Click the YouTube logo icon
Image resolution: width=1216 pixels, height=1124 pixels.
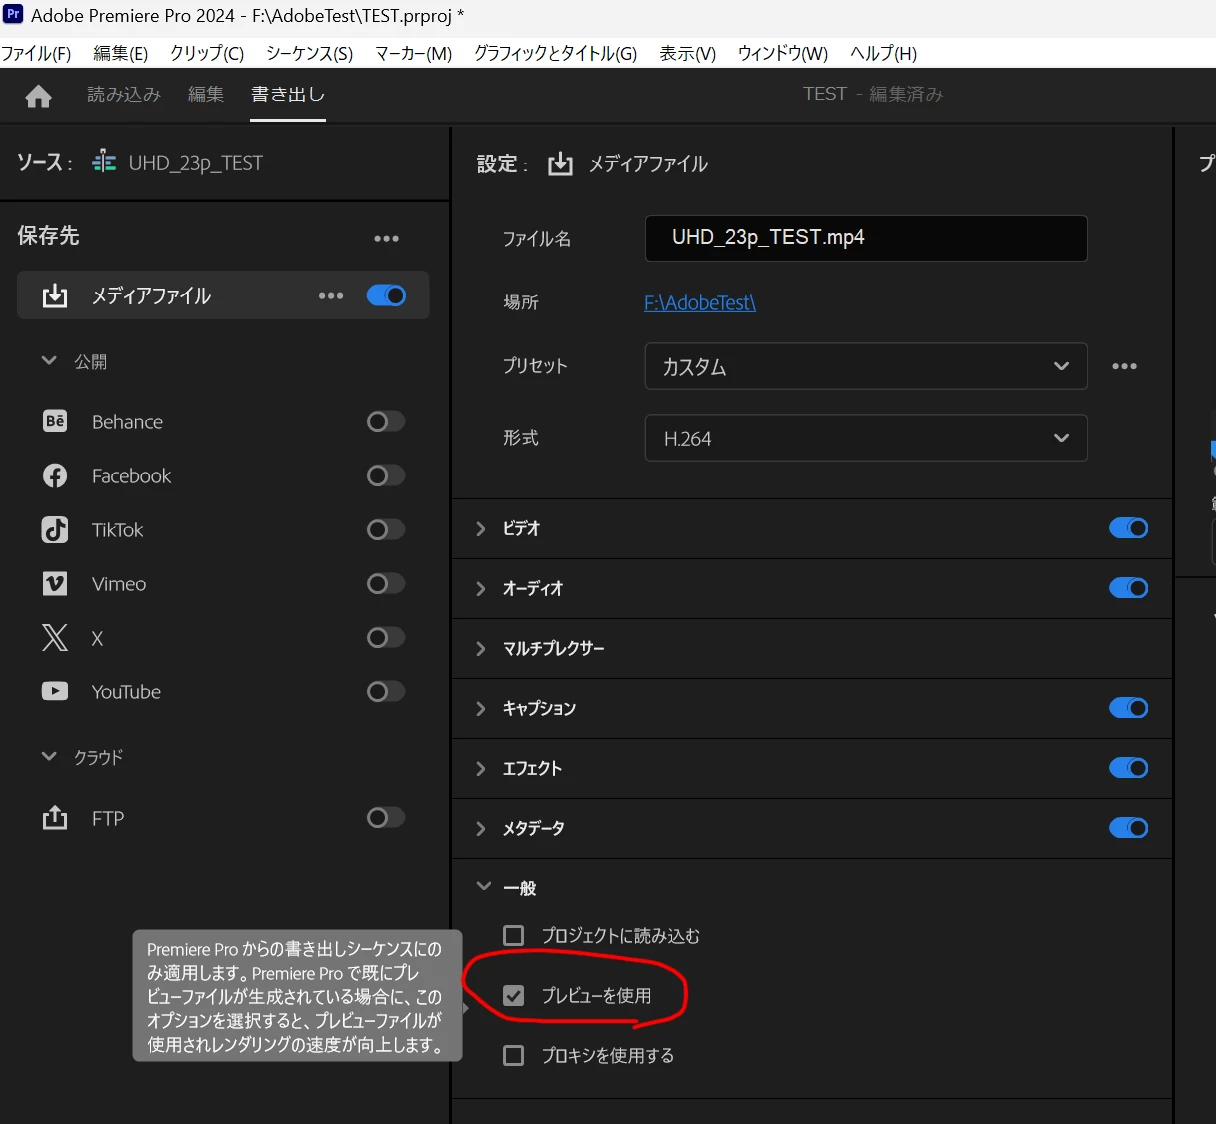point(55,691)
